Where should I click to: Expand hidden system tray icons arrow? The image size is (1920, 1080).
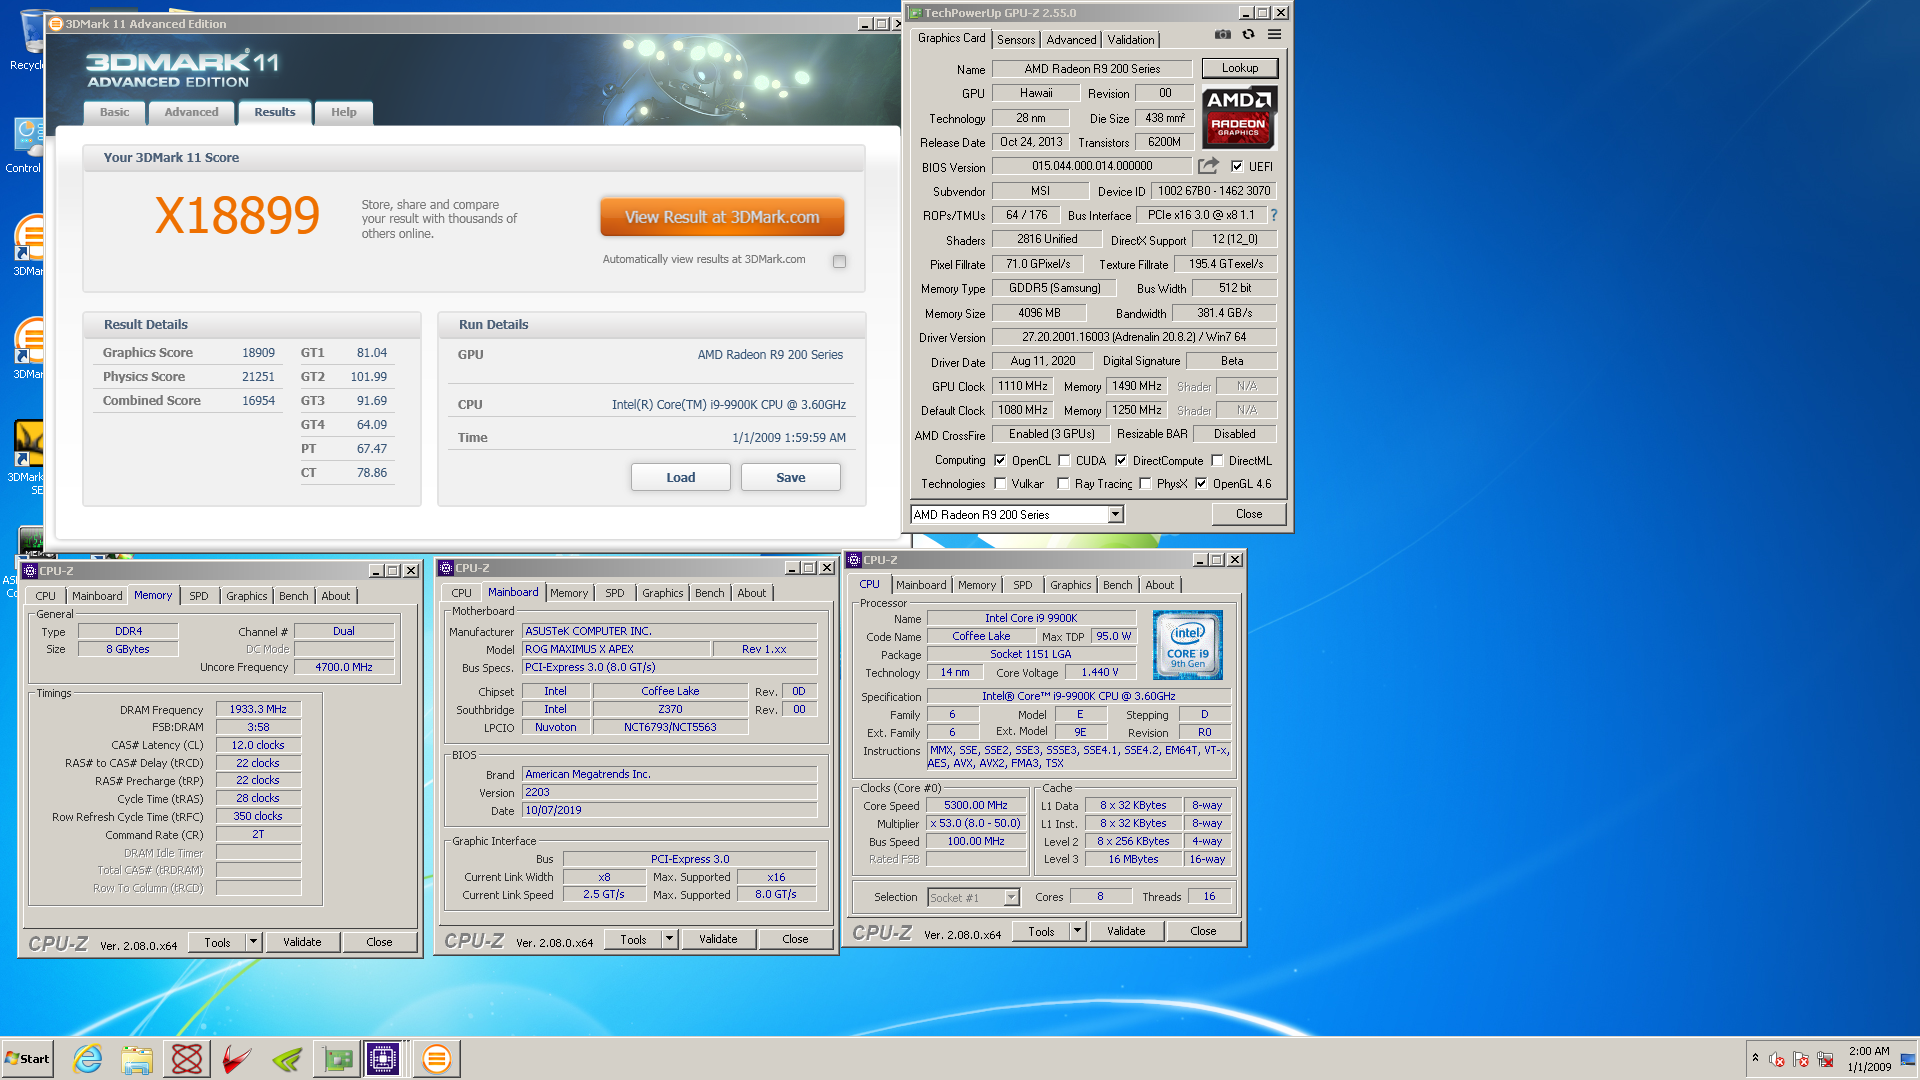click(x=1755, y=1059)
